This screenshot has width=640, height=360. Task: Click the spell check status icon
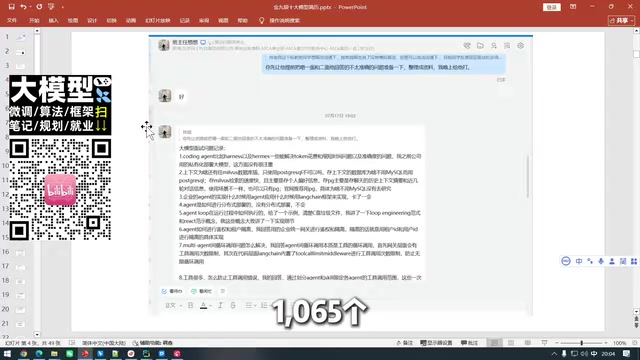click(72, 343)
